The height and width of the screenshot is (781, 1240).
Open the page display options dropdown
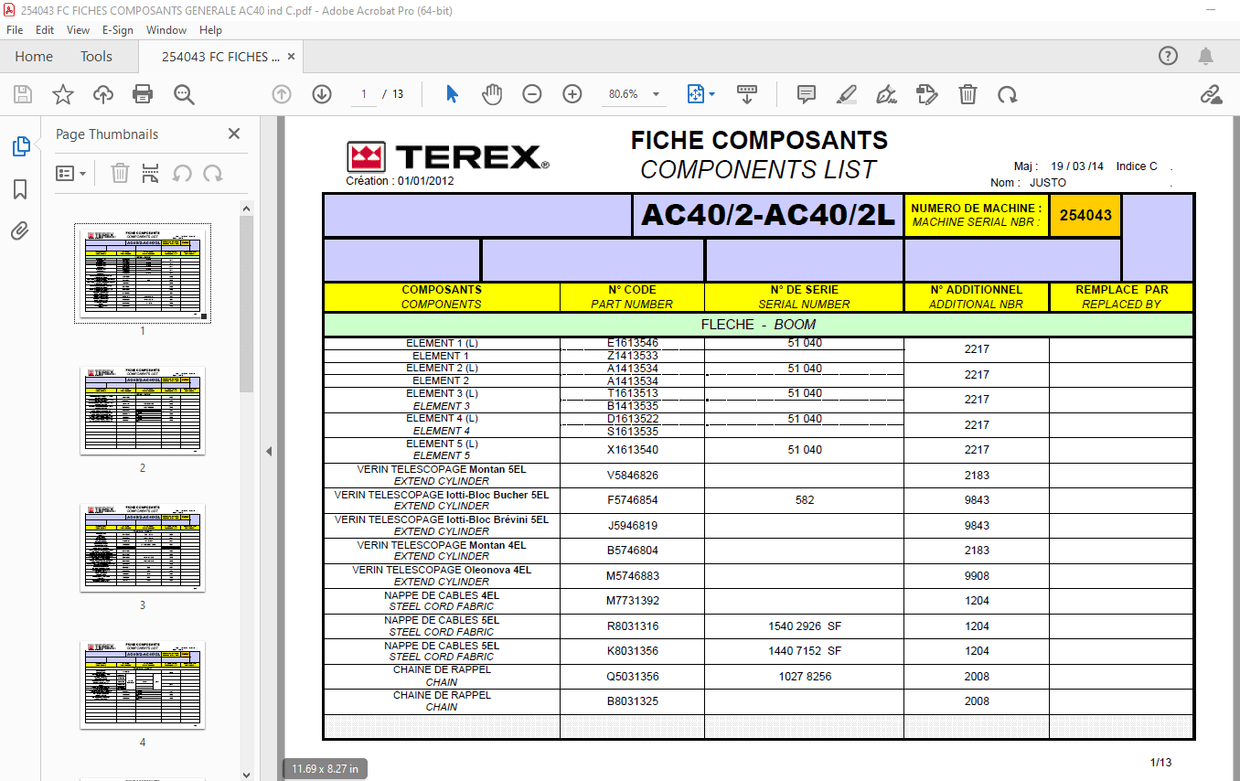[710, 93]
